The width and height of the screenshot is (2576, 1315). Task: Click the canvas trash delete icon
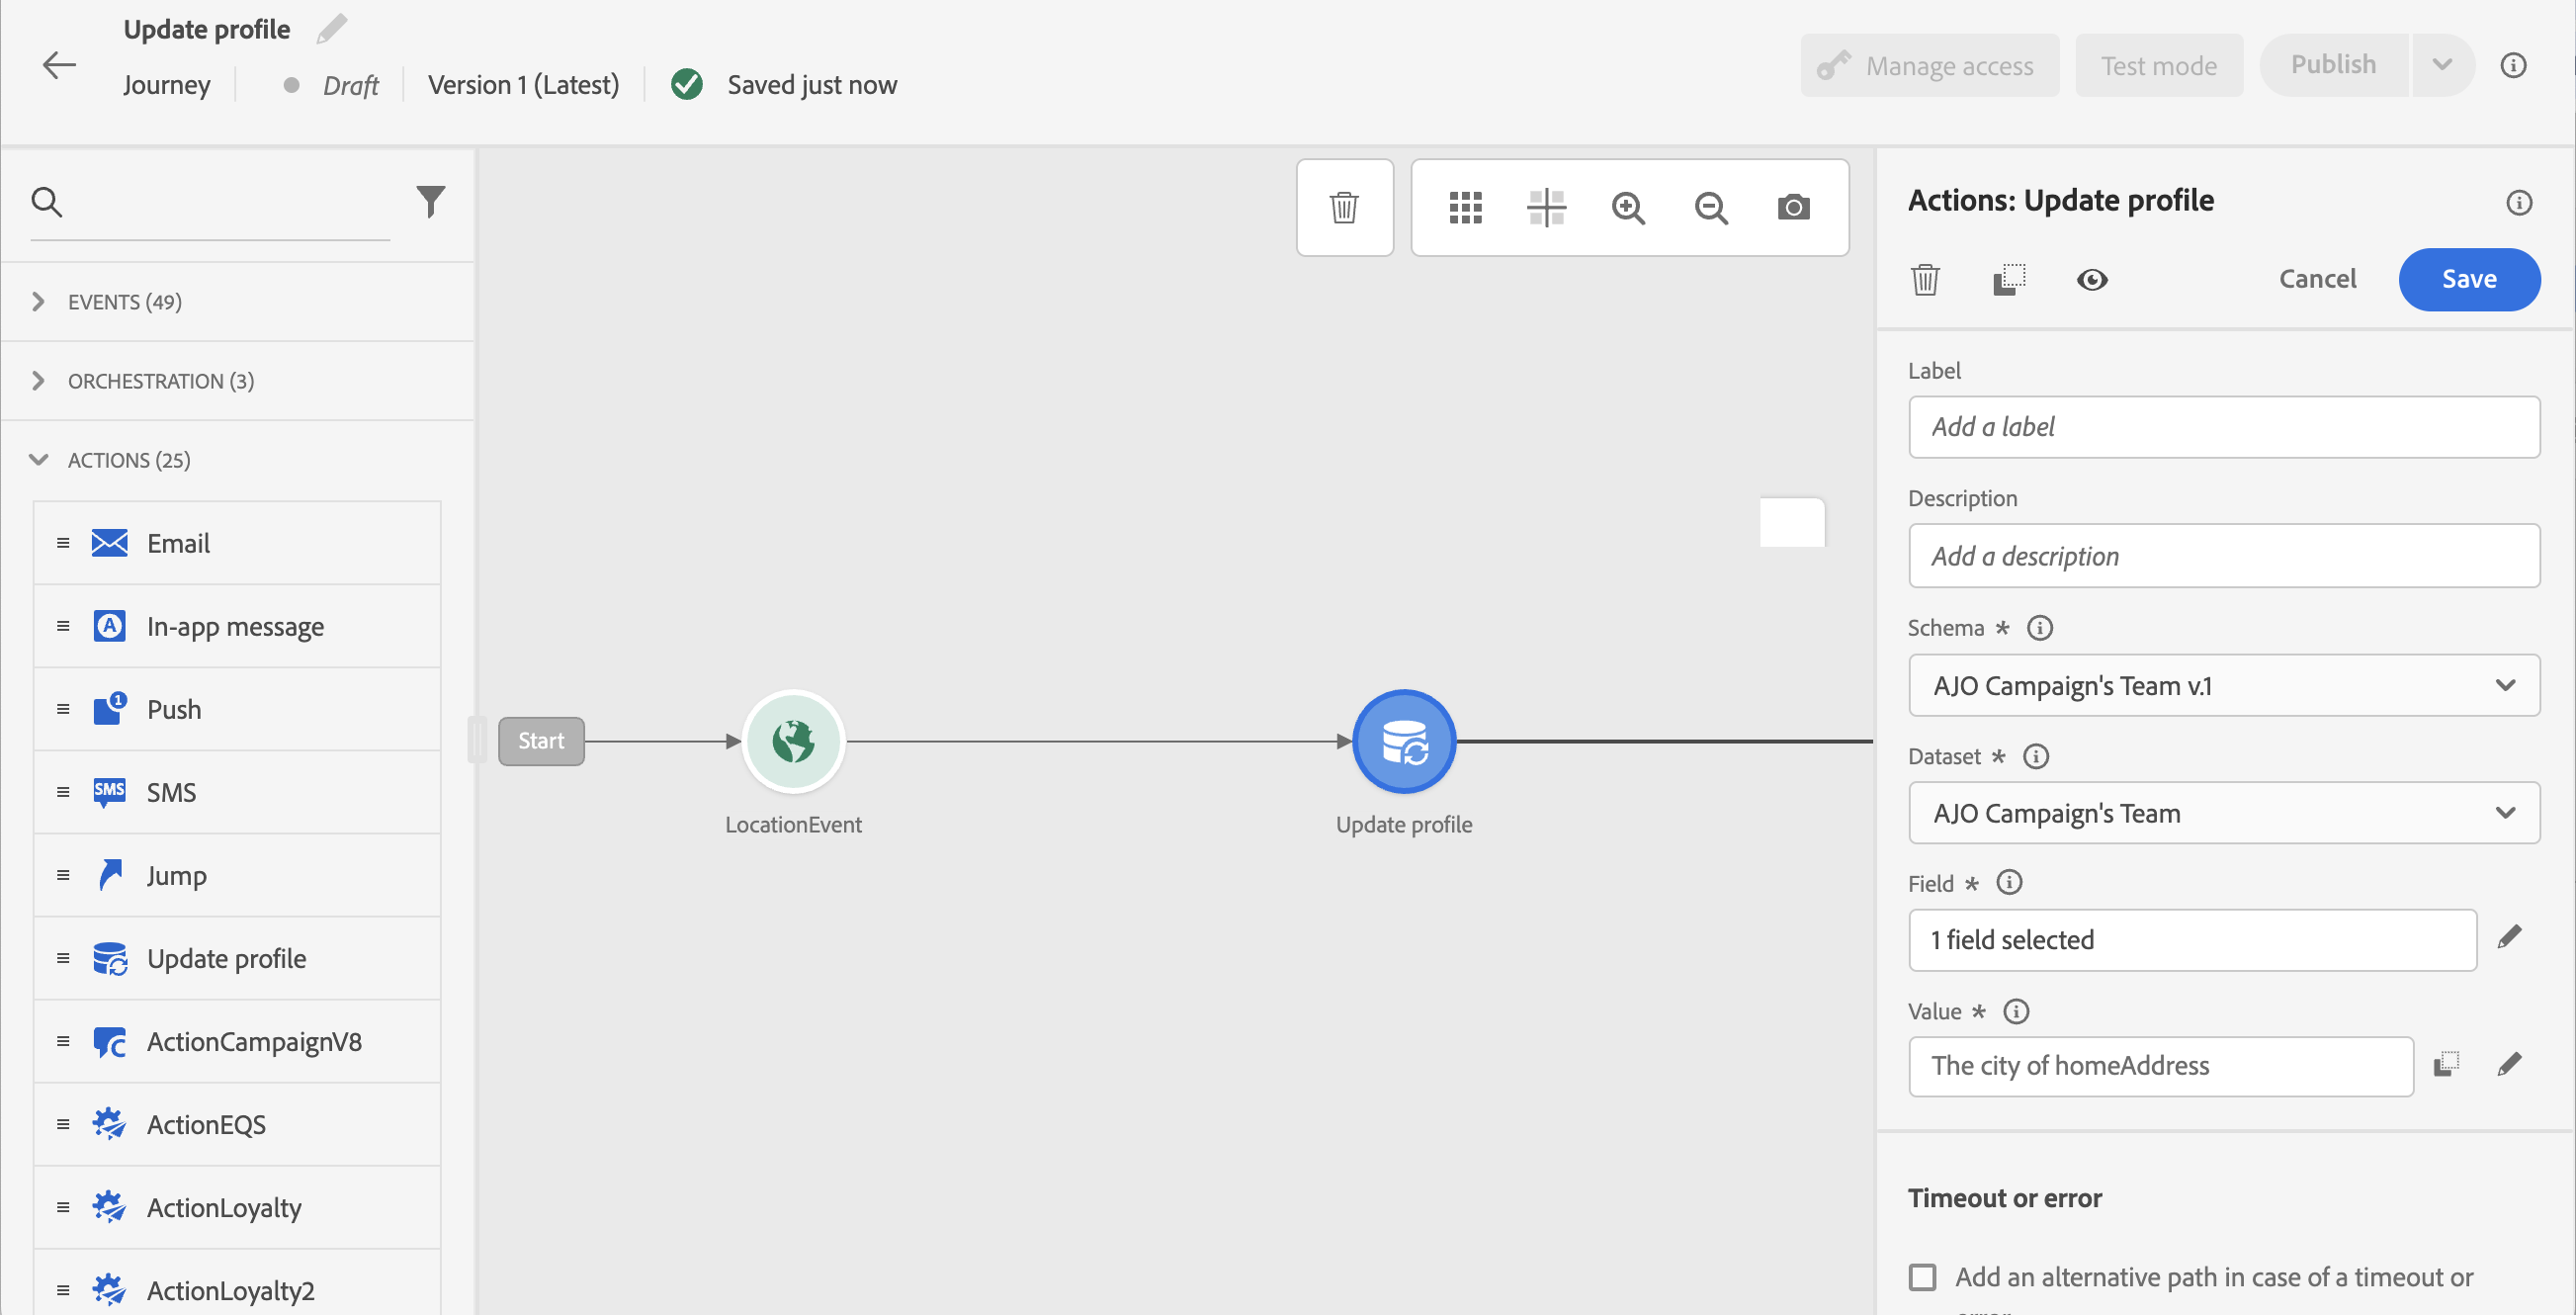tap(1344, 208)
